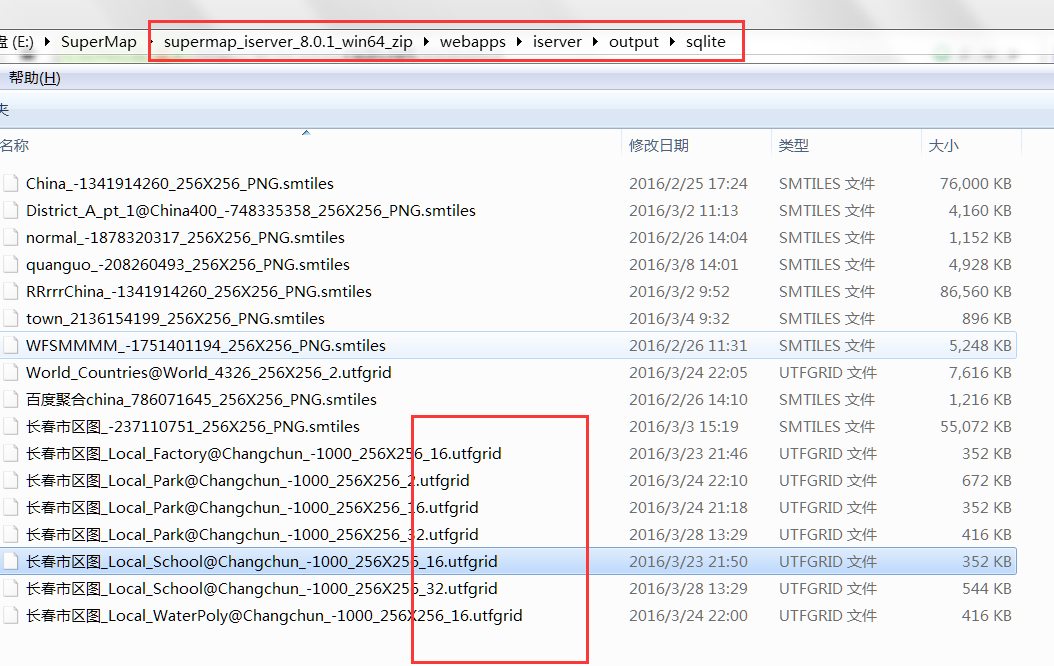Screen dimensions: 1054x666
Task: Click file icon of Local_School 256X256_32 utfgrid
Action: [10, 588]
